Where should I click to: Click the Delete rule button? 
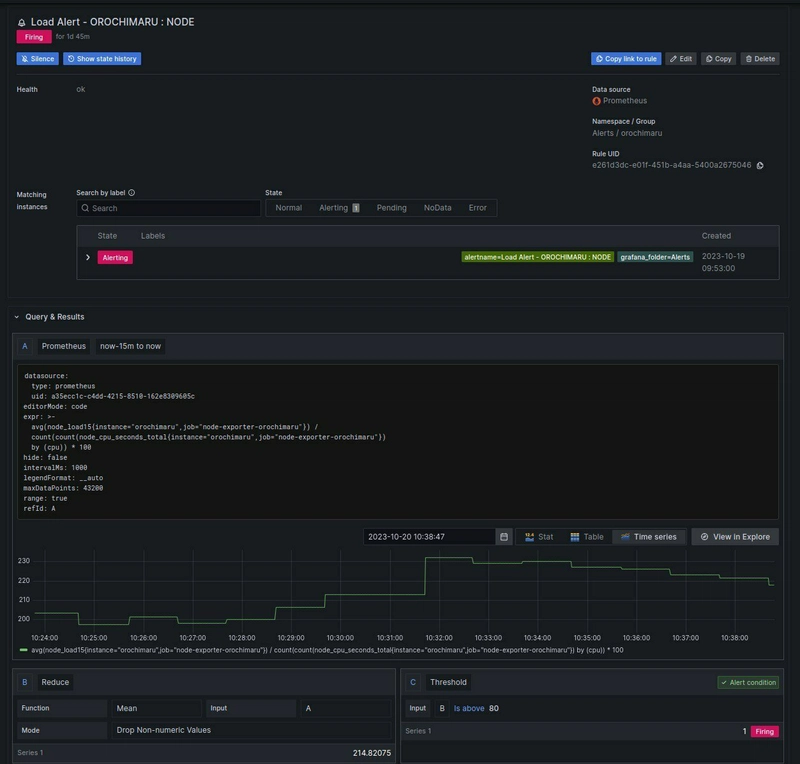point(759,59)
